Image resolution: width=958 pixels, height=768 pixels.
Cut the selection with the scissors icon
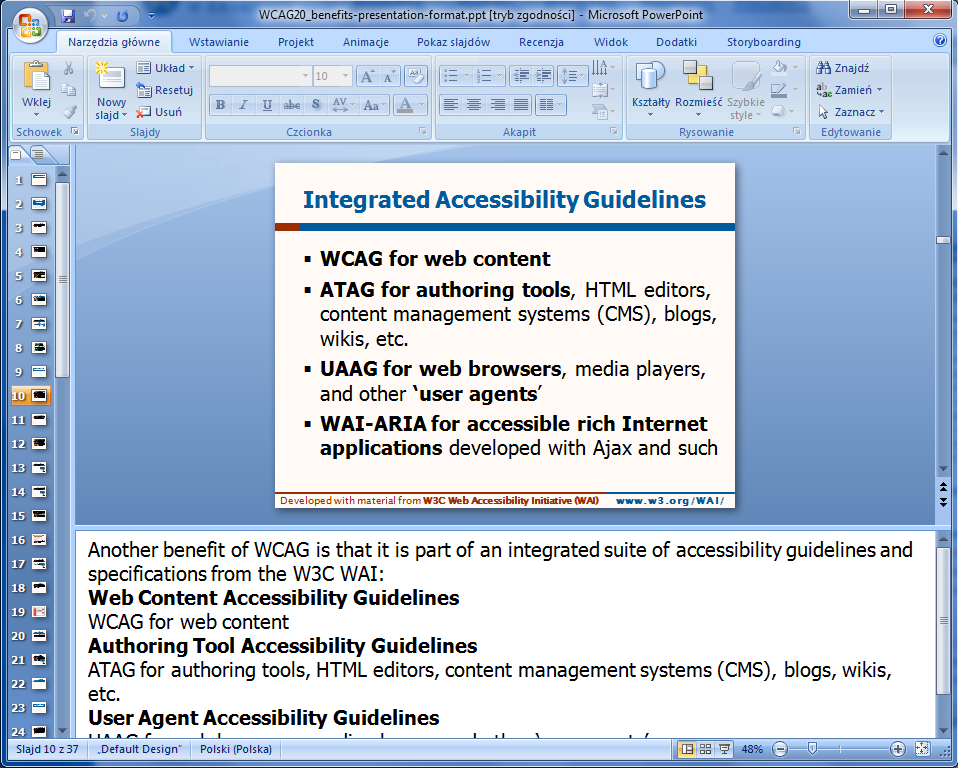[69, 68]
